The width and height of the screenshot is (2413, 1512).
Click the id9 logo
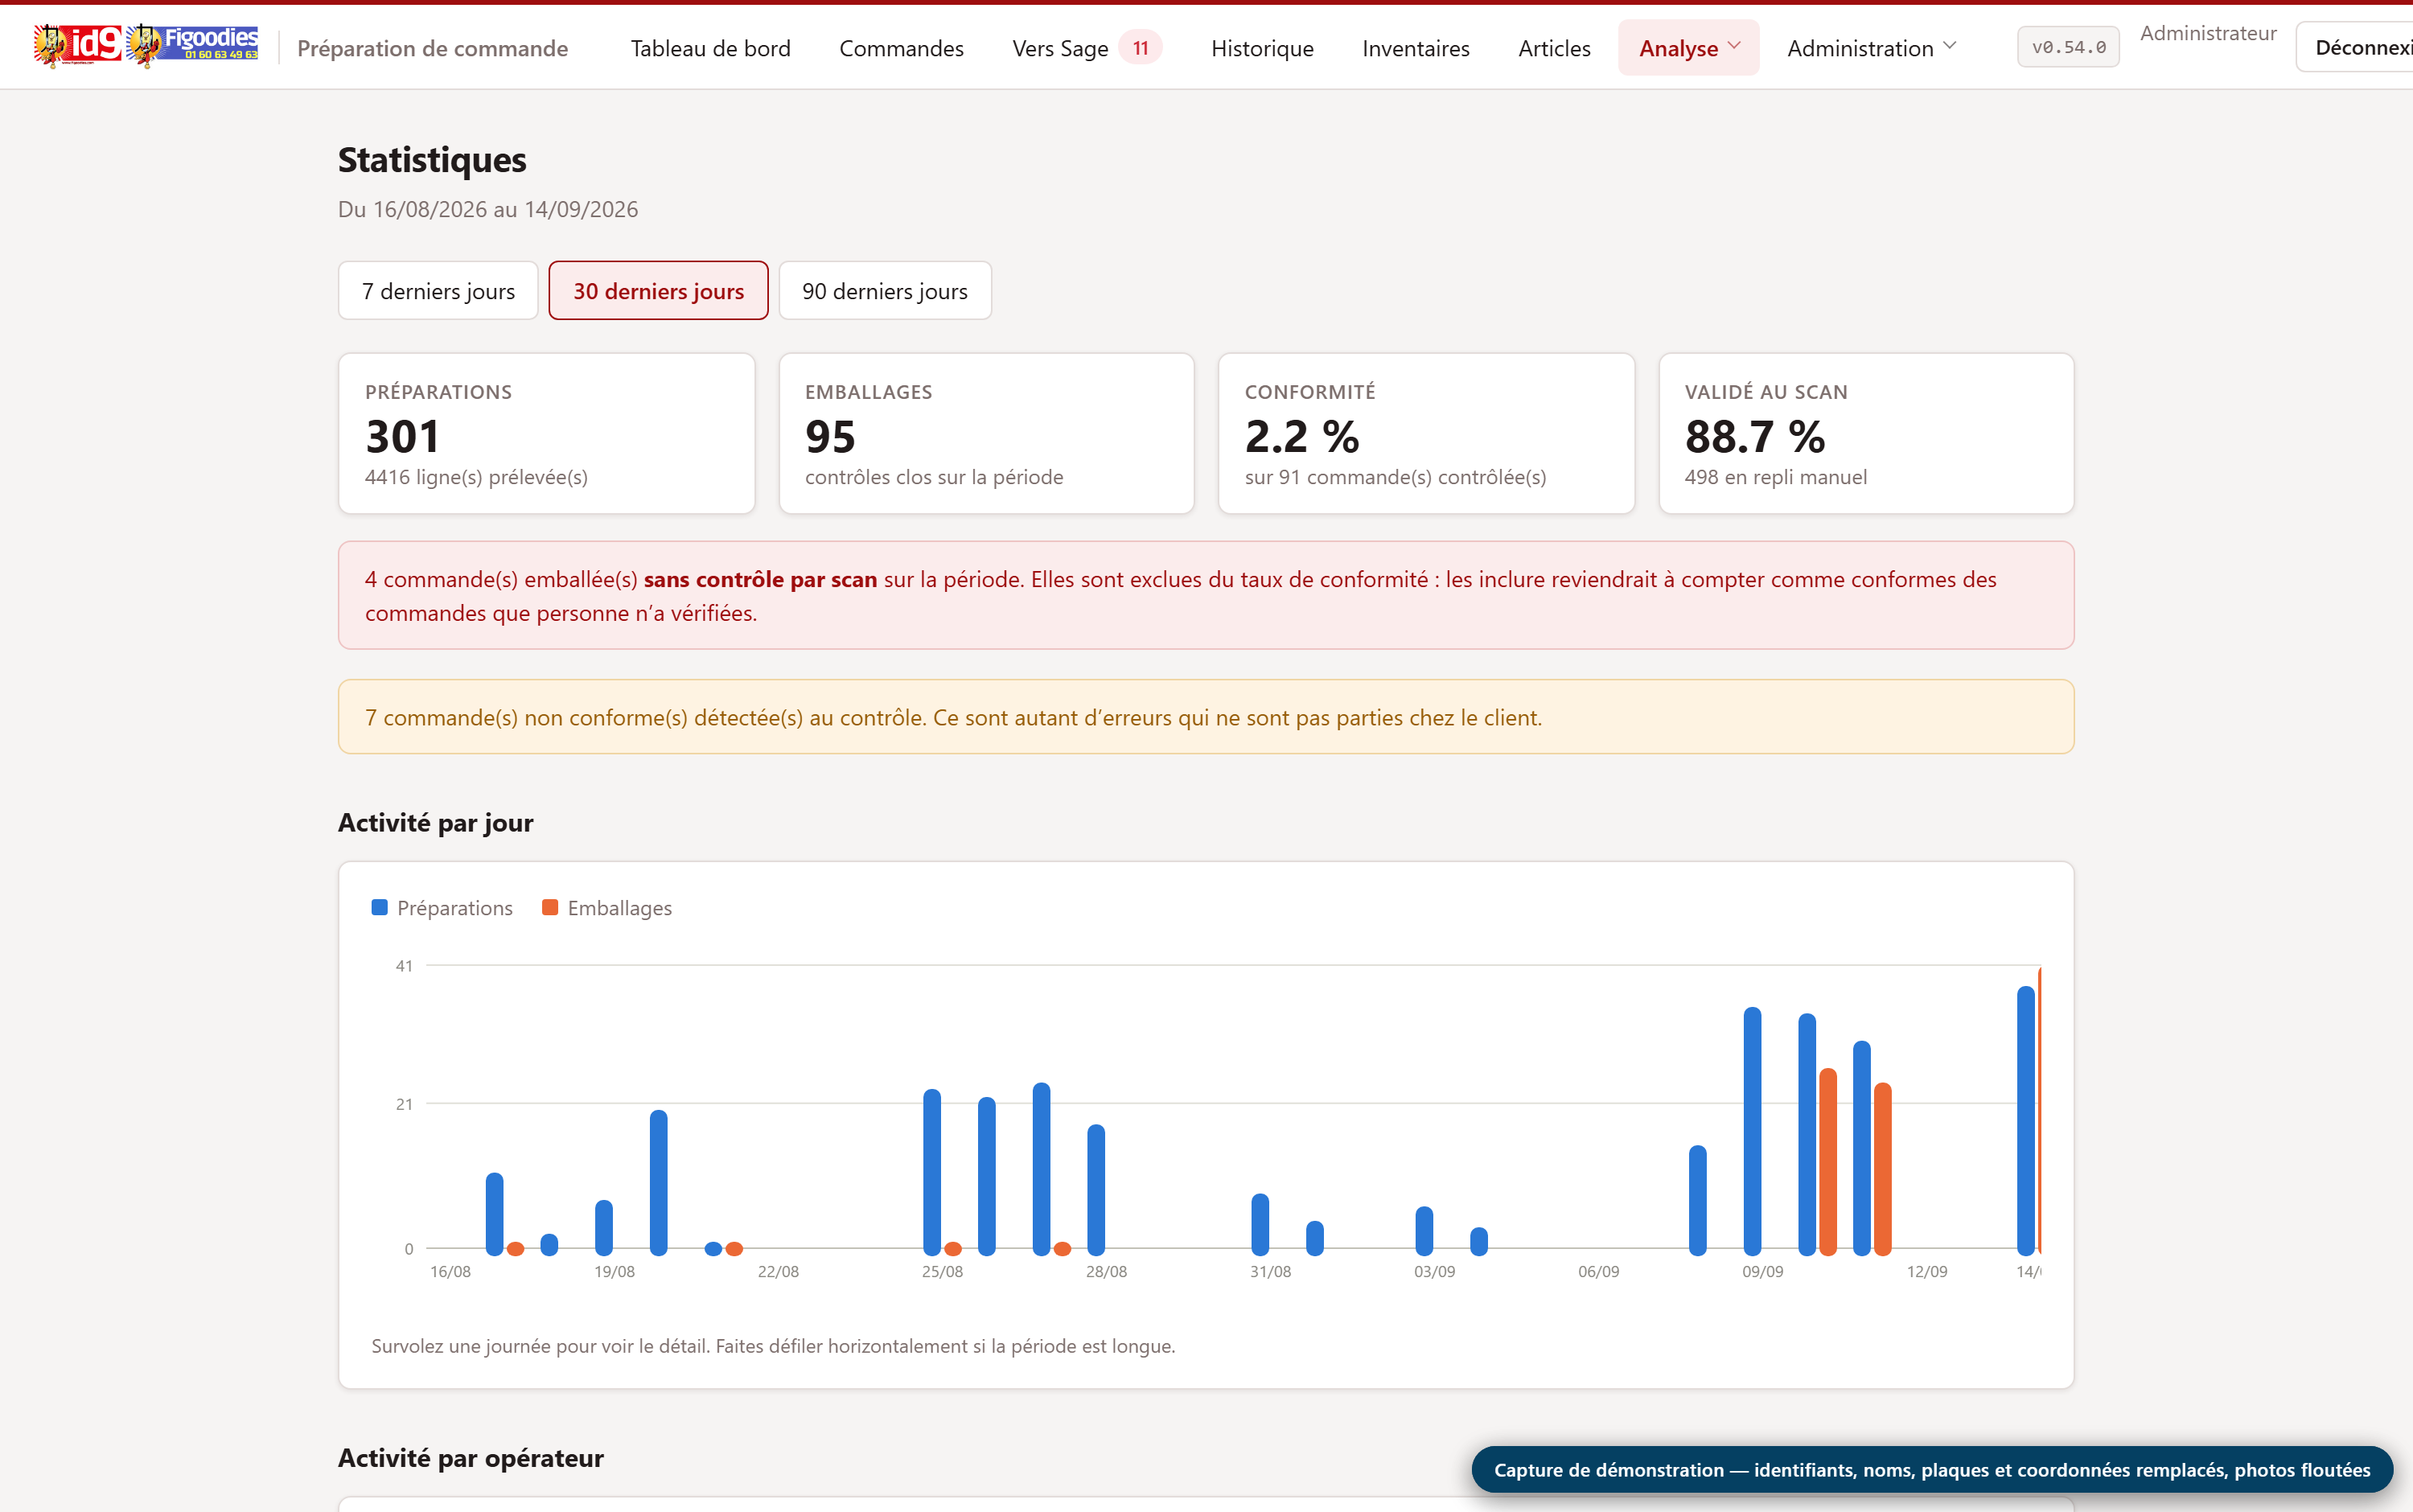pyautogui.click(x=77, y=46)
